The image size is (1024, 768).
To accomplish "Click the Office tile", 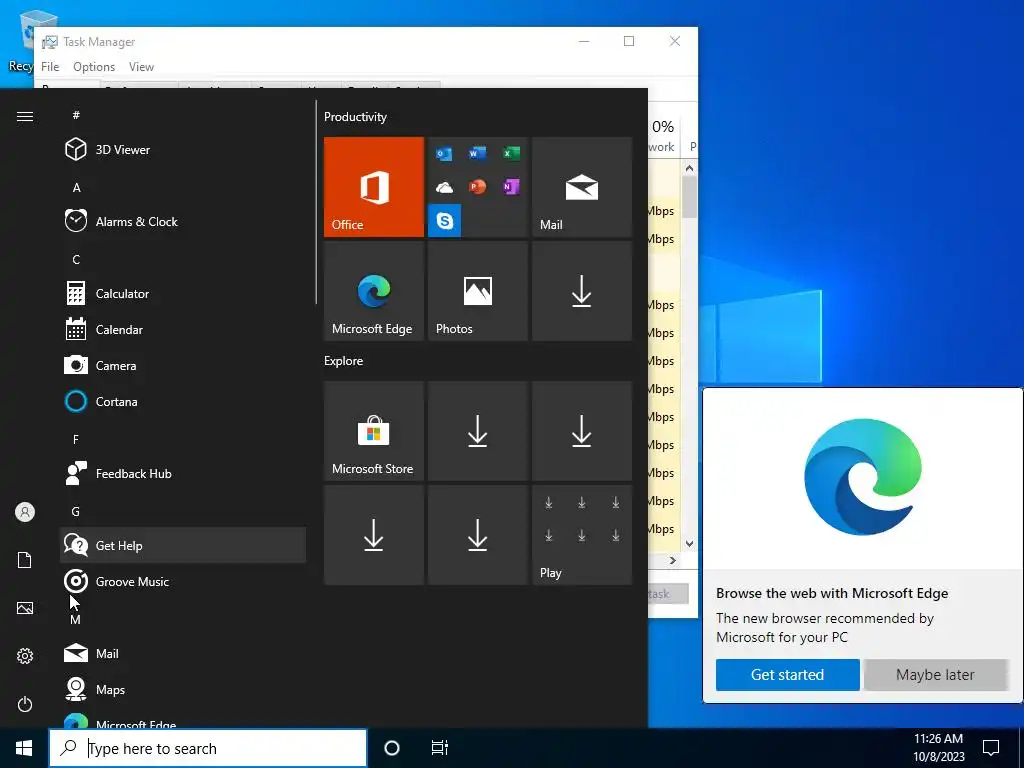I will [374, 187].
